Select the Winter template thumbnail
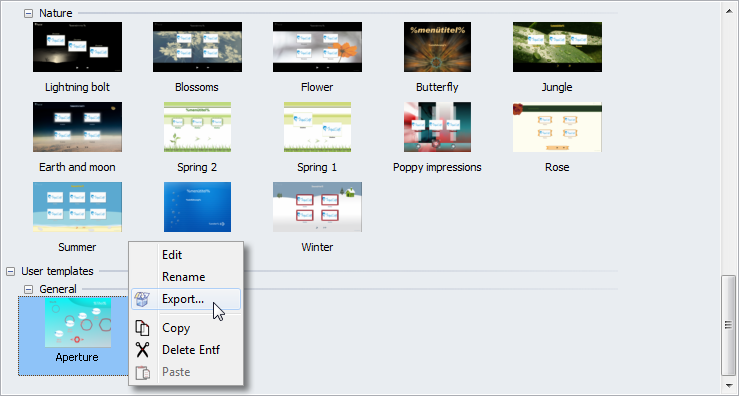This screenshot has width=739, height=396. [317, 207]
